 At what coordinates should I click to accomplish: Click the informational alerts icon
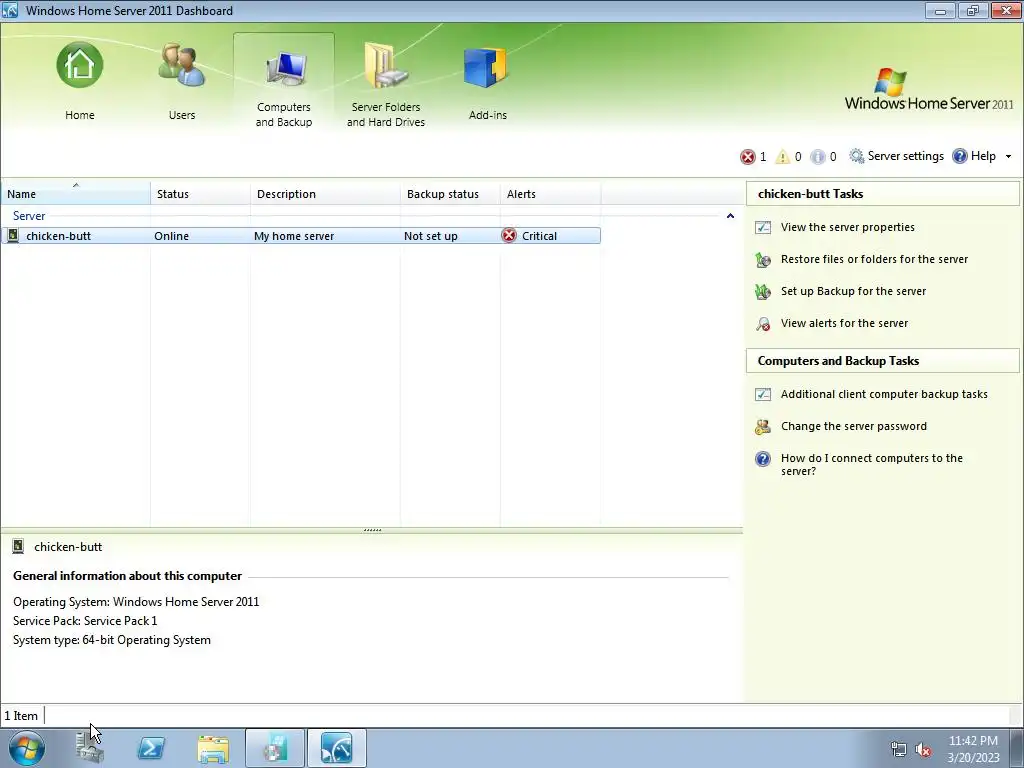pos(818,157)
